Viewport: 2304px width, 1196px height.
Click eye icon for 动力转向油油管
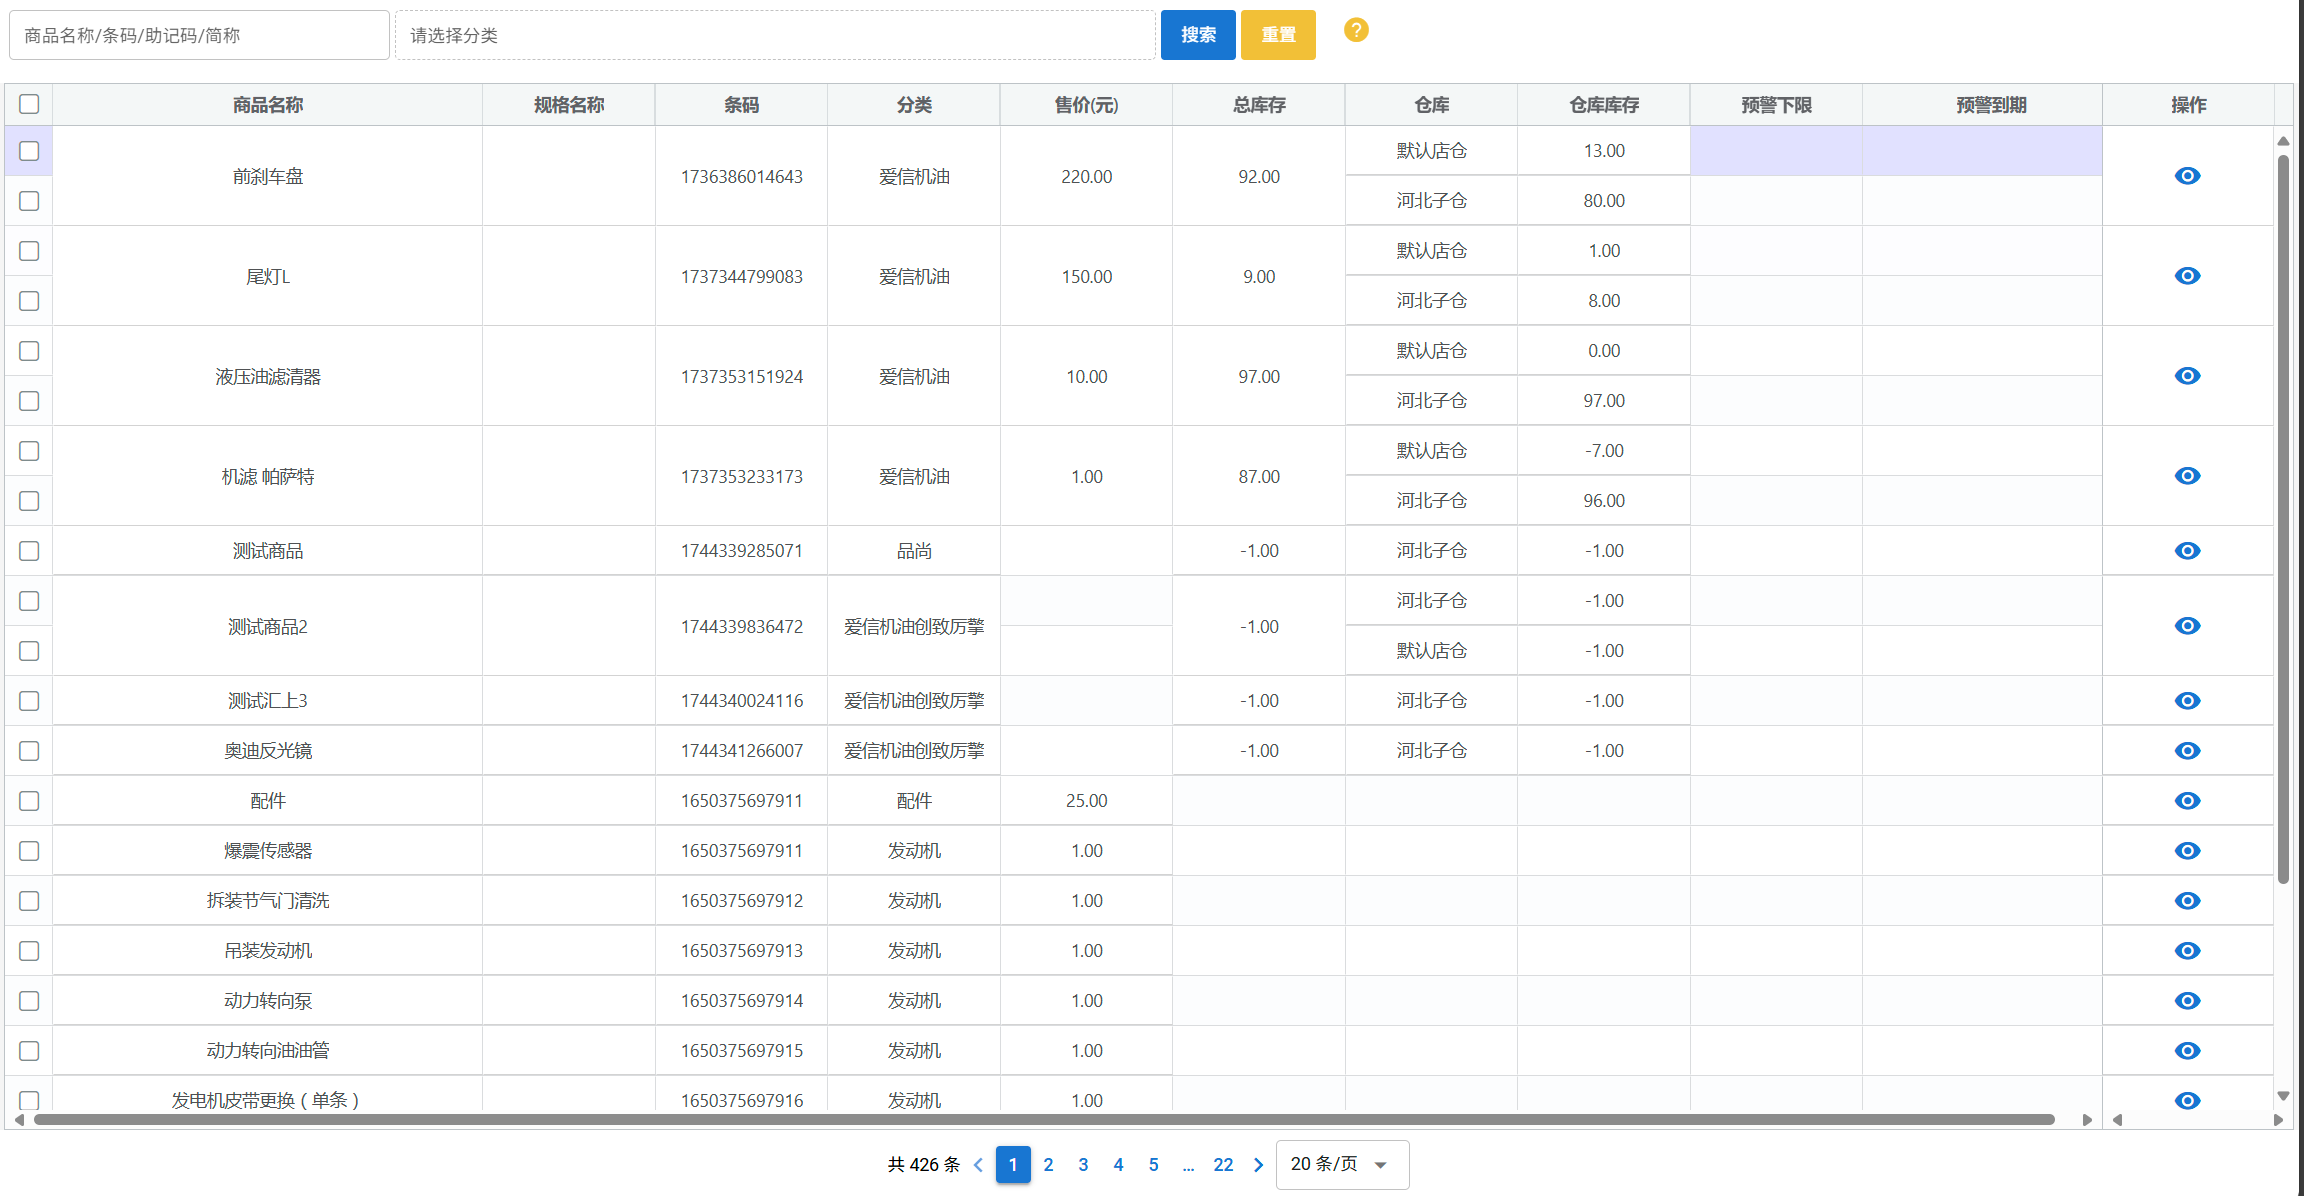tap(2187, 1051)
